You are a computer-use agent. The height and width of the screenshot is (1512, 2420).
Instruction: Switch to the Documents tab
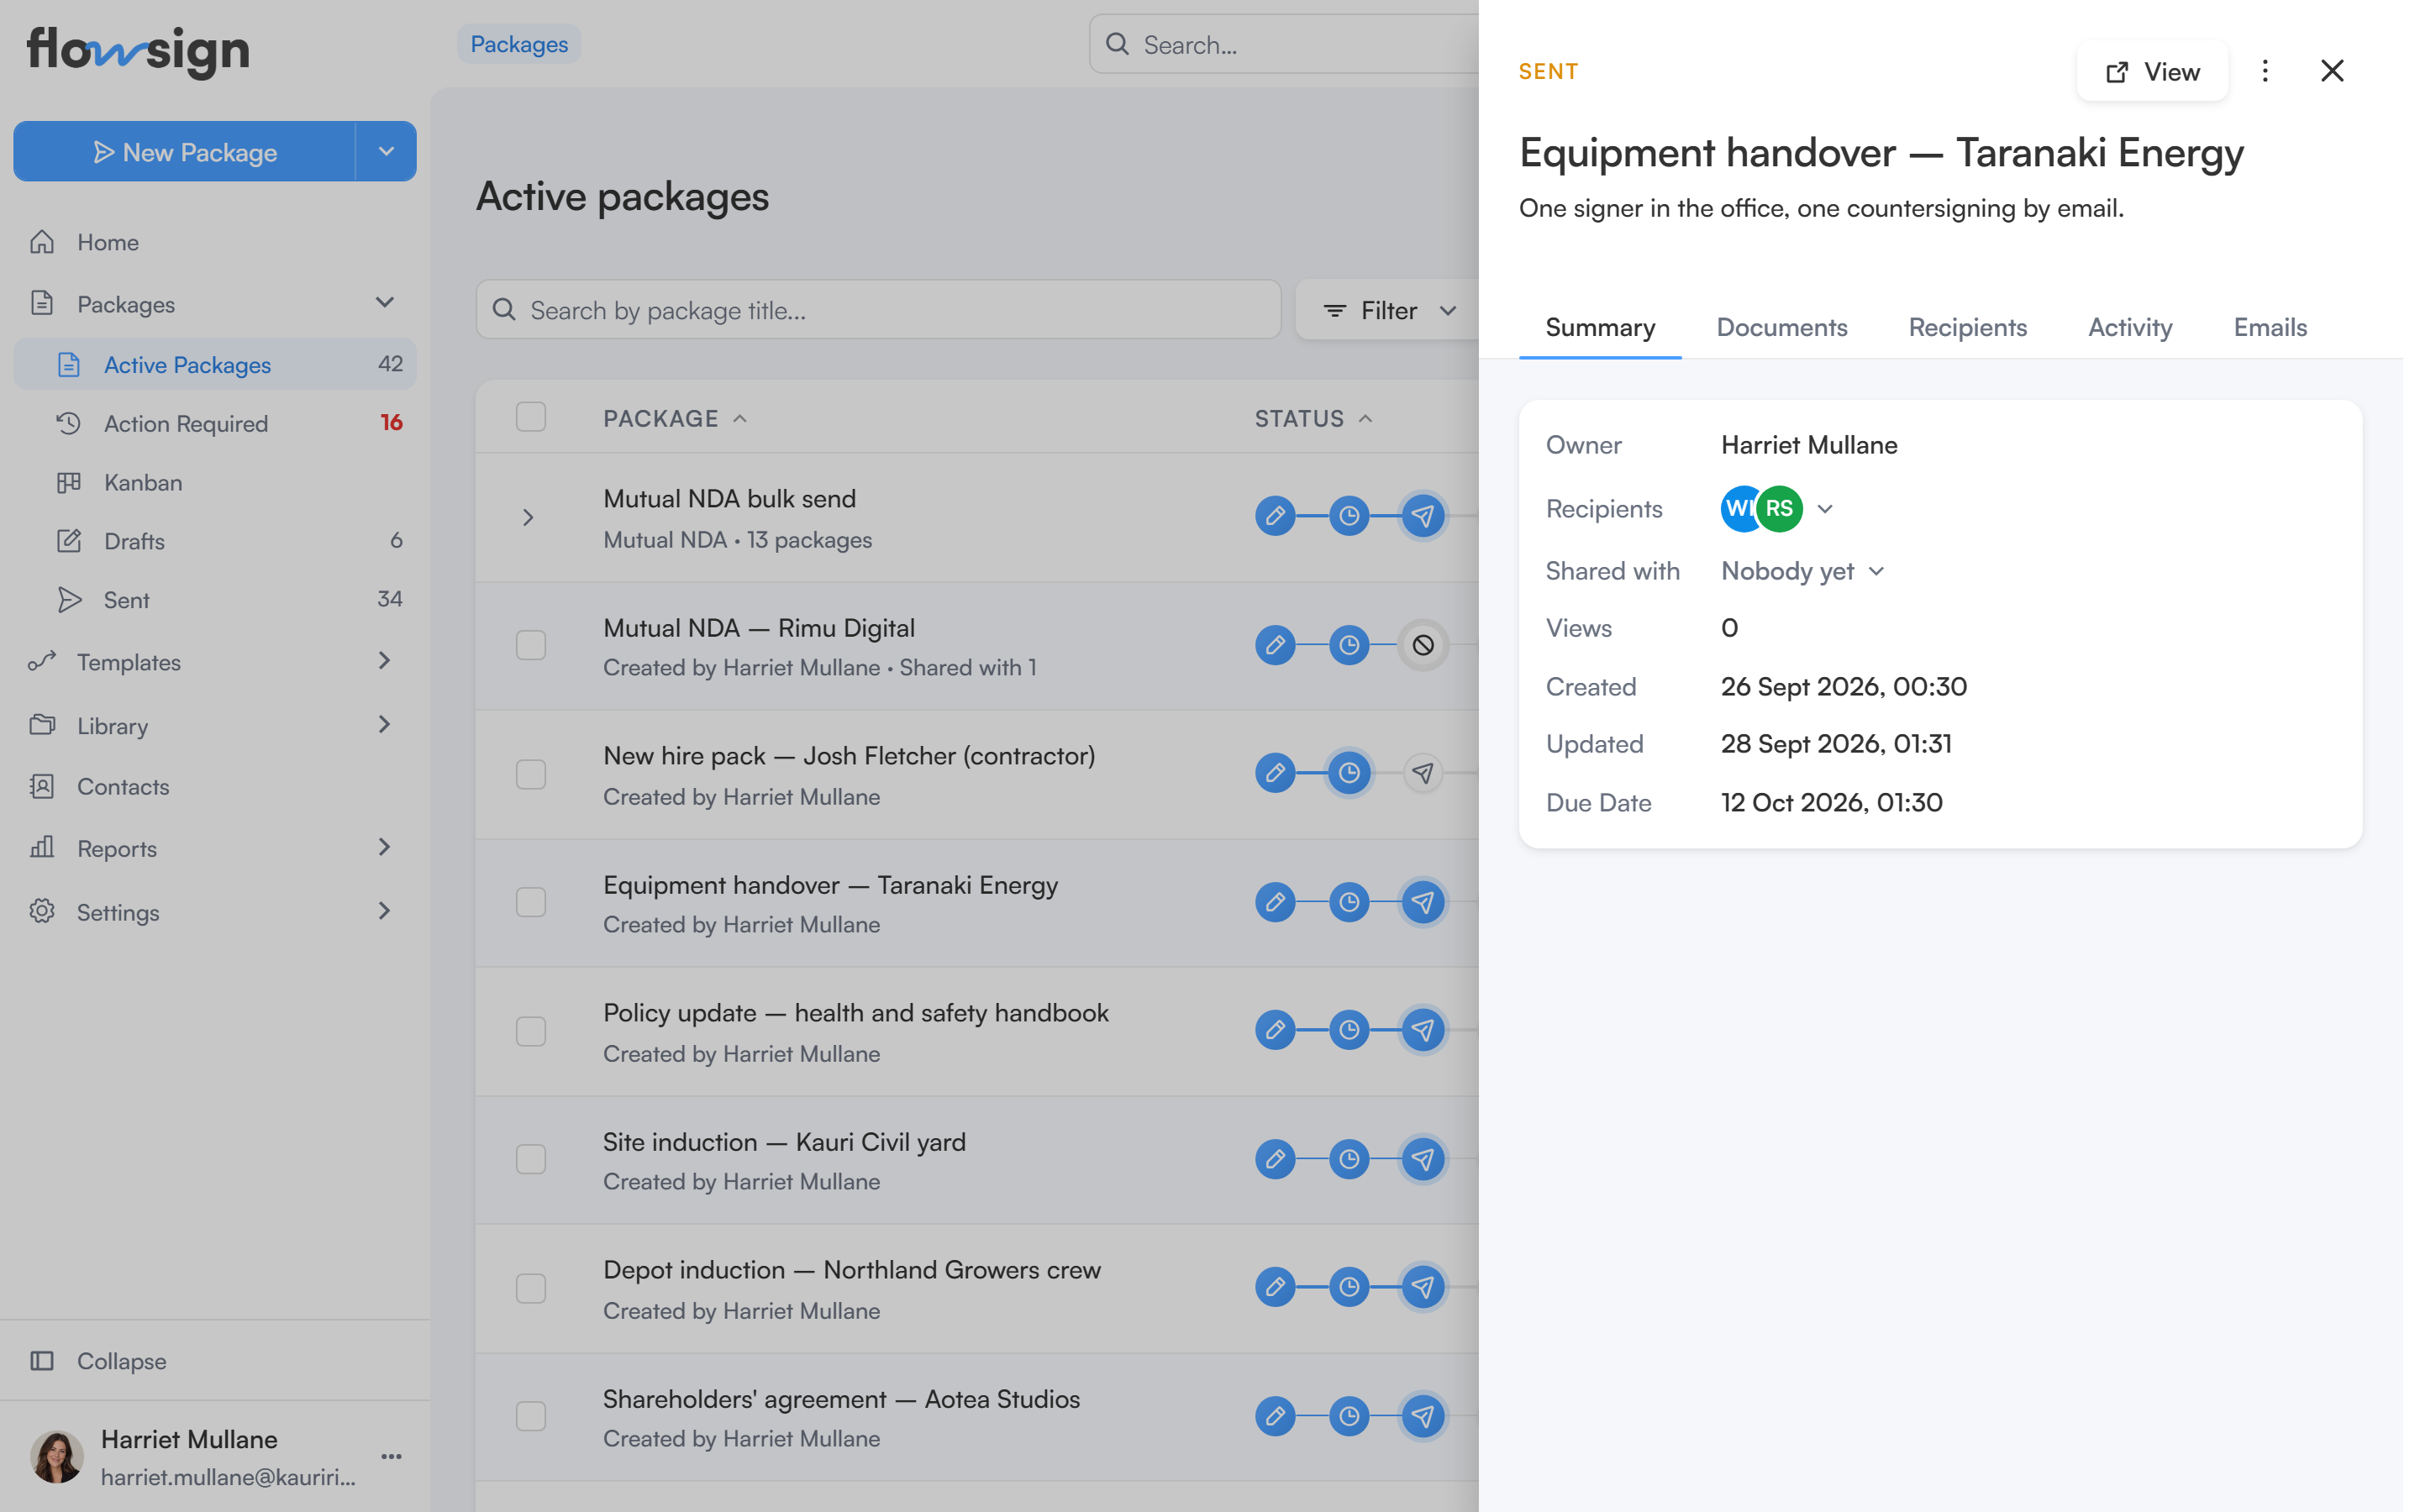coord(1782,327)
